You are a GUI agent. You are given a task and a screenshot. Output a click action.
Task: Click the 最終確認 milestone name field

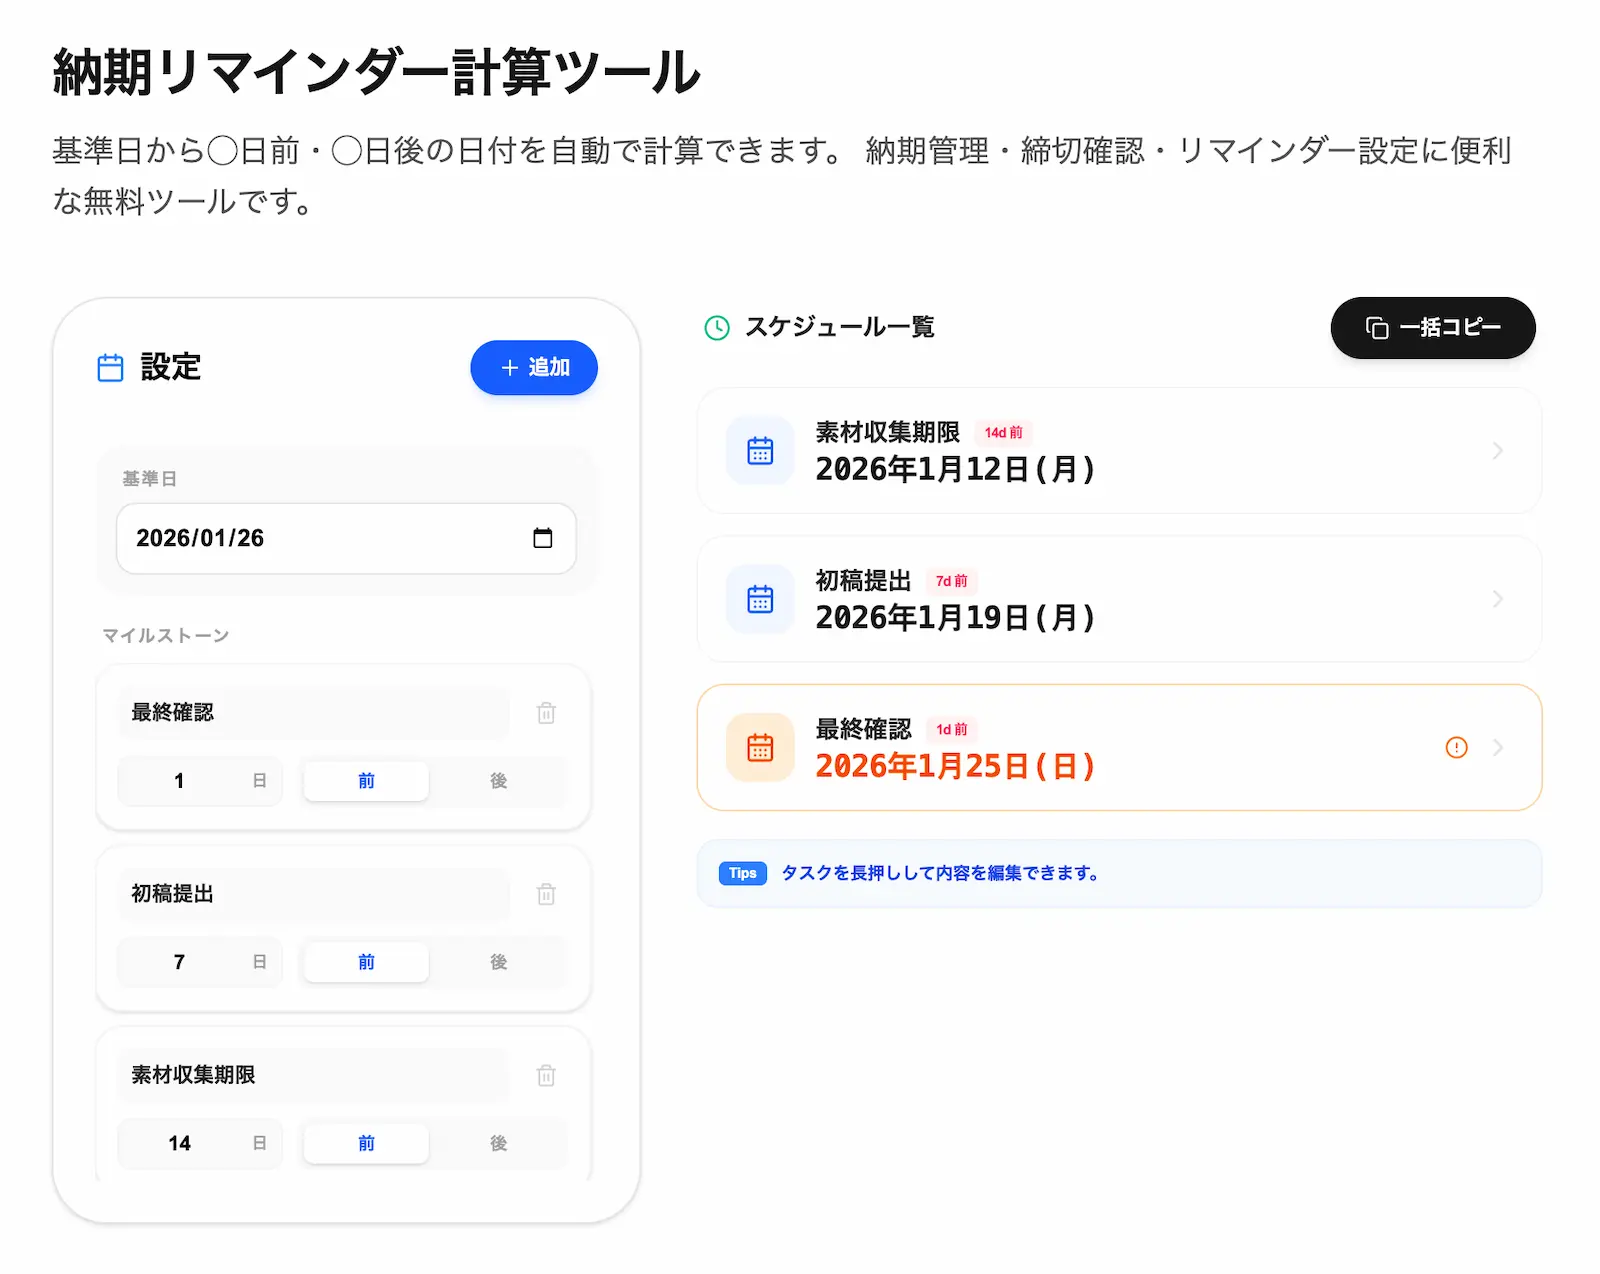coord(314,713)
